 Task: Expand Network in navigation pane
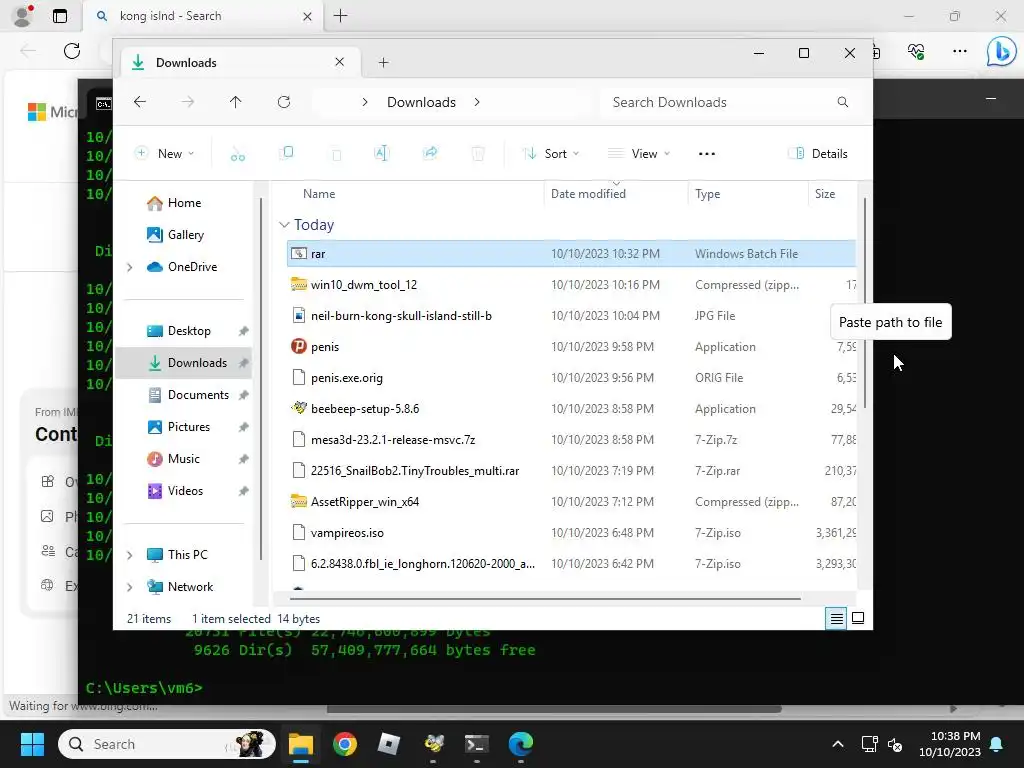pos(129,587)
